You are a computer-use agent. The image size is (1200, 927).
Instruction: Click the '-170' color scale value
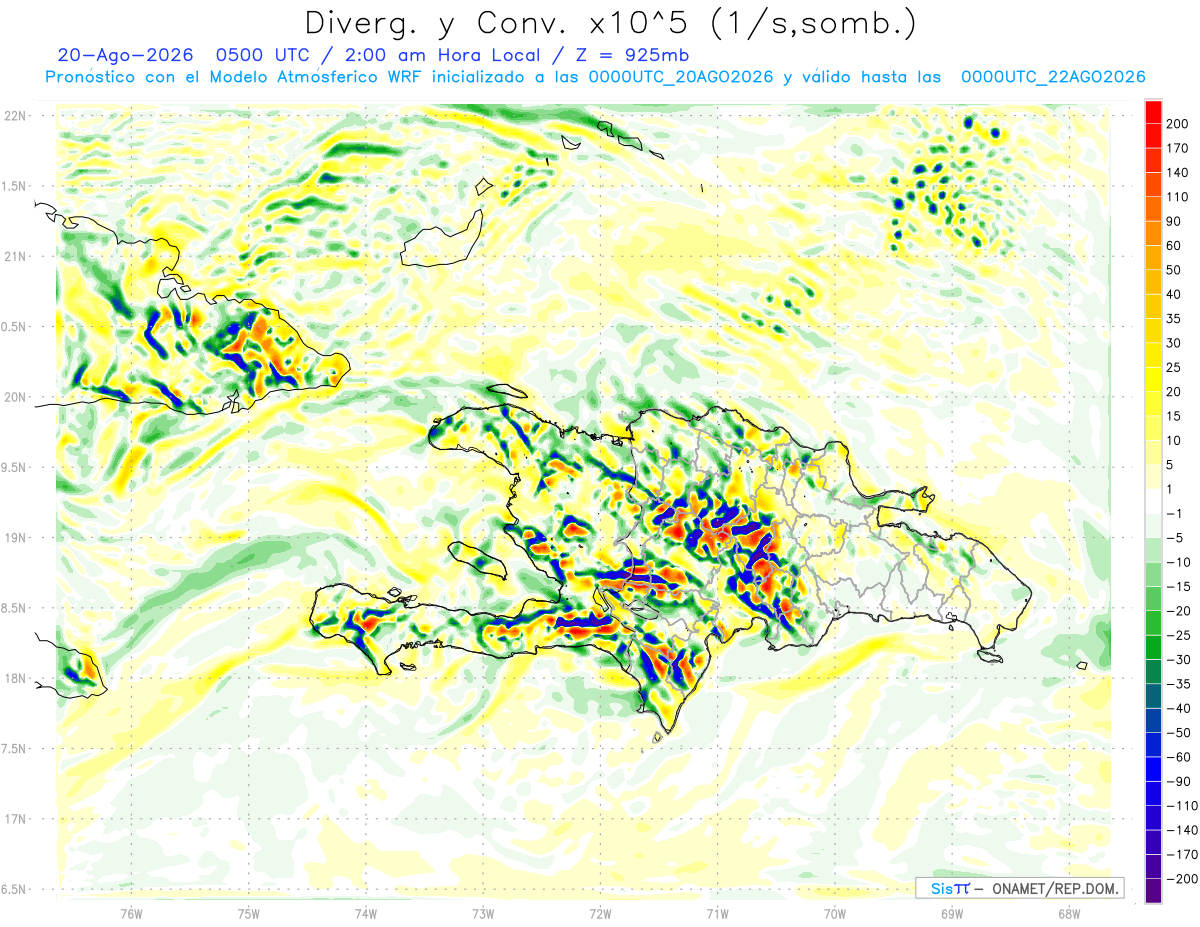1183,854
